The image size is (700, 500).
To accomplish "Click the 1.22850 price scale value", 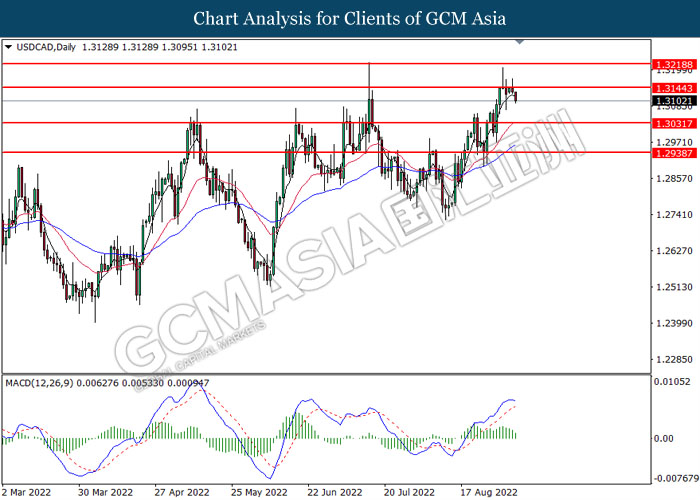I will point(674,359).
